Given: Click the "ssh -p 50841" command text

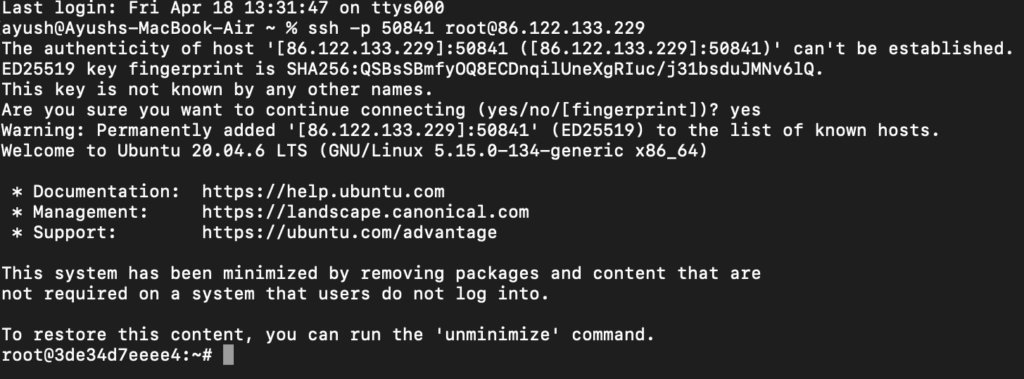Looking at the screenshot, I should click(371, 29).
